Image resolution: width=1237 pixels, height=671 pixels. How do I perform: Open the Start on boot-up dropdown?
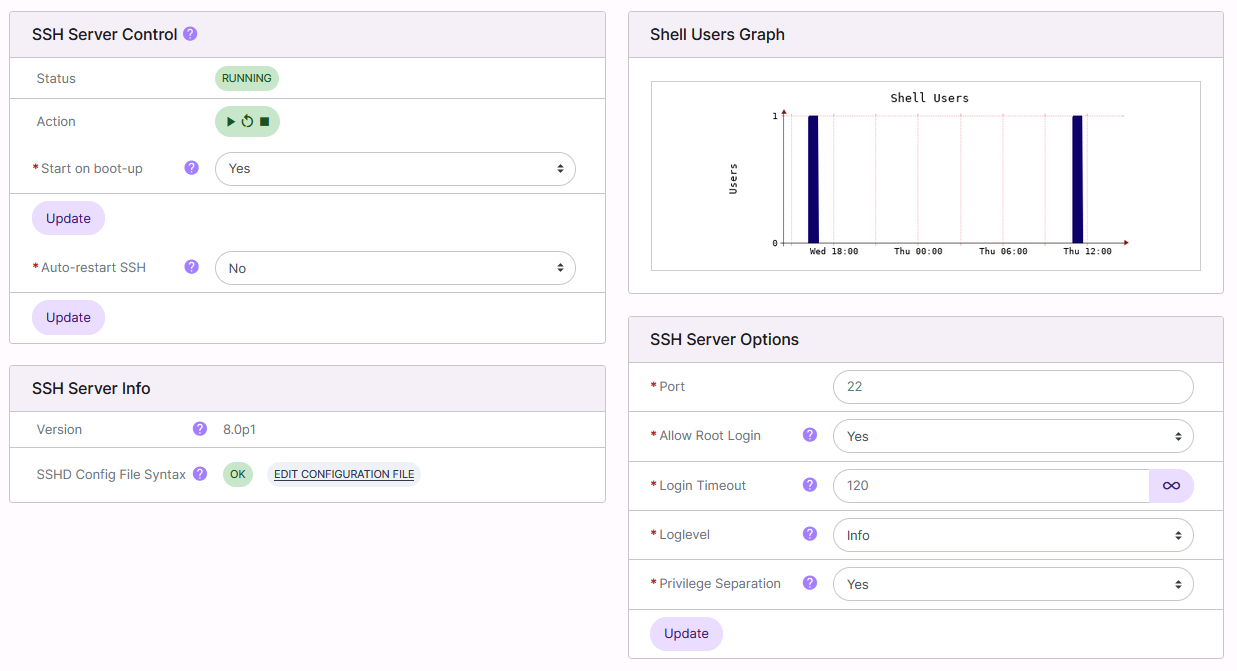395,168
